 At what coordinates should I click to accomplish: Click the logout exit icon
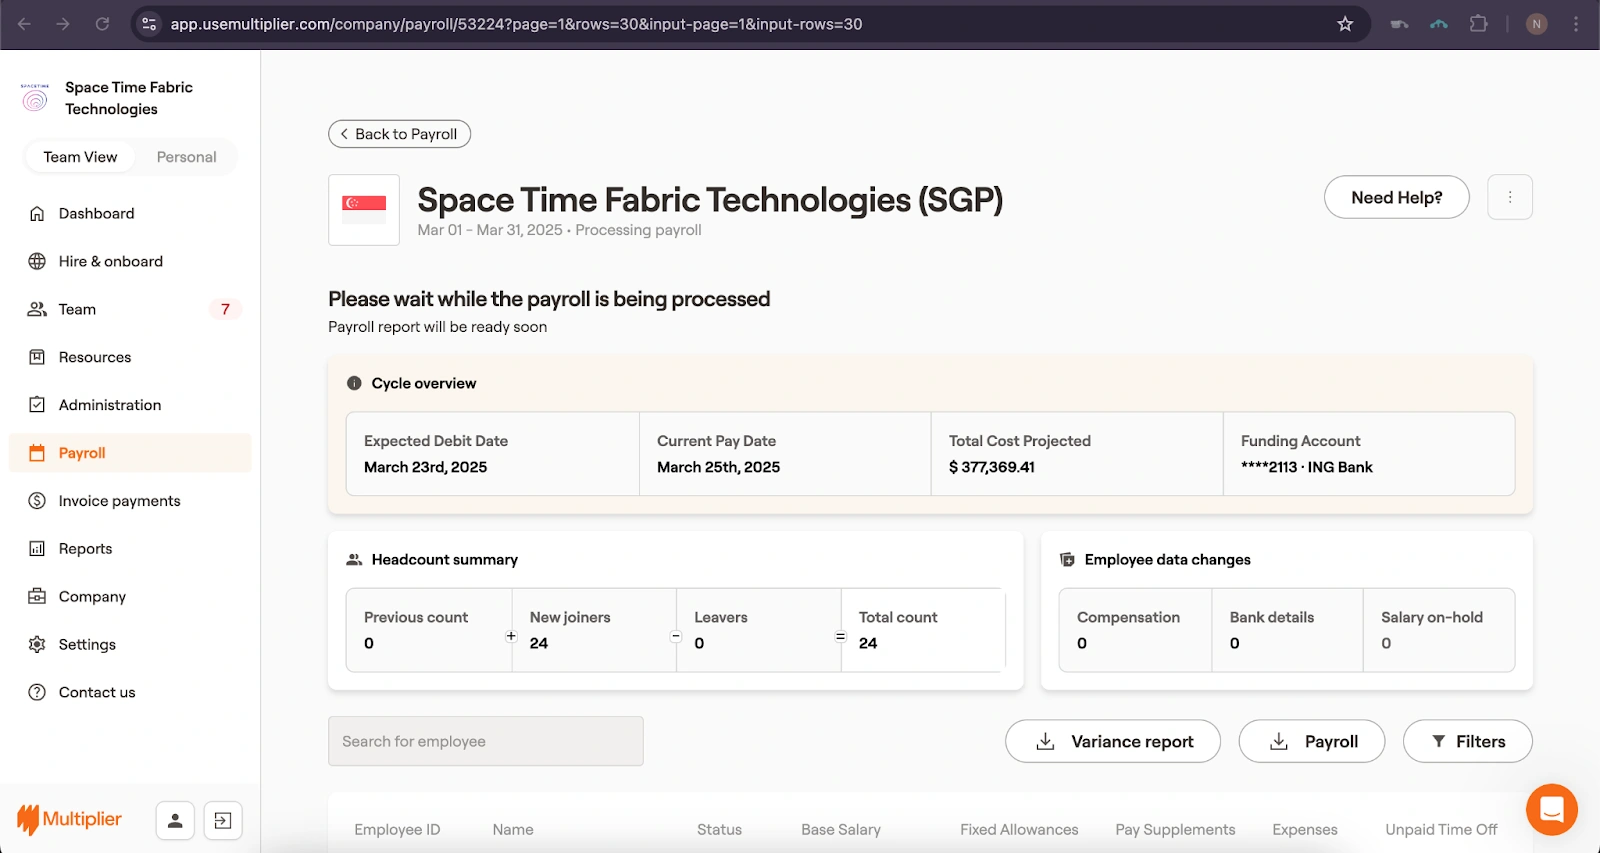coord(223,821)
